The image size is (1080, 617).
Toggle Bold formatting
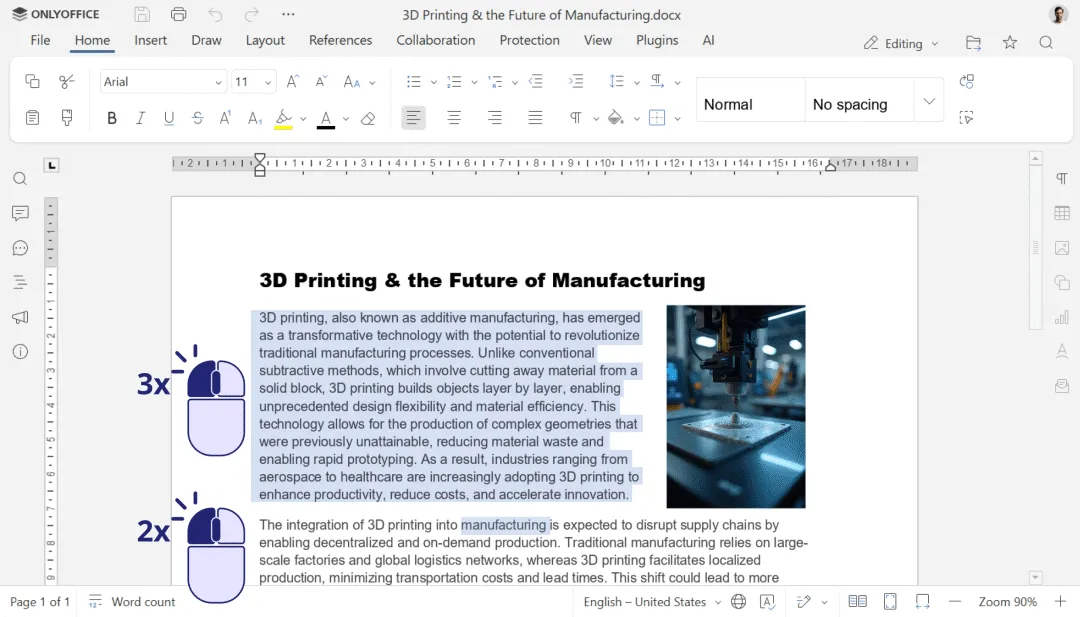112,118
